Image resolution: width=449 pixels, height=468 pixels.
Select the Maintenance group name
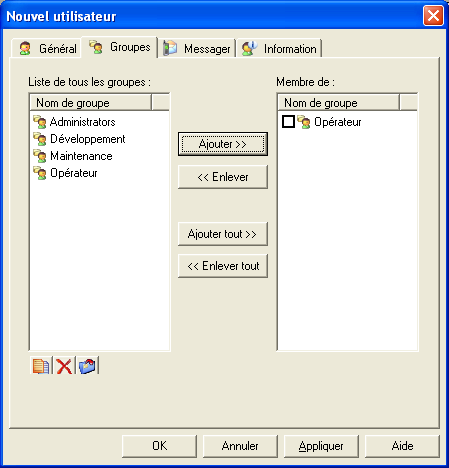tap(81, 156)
